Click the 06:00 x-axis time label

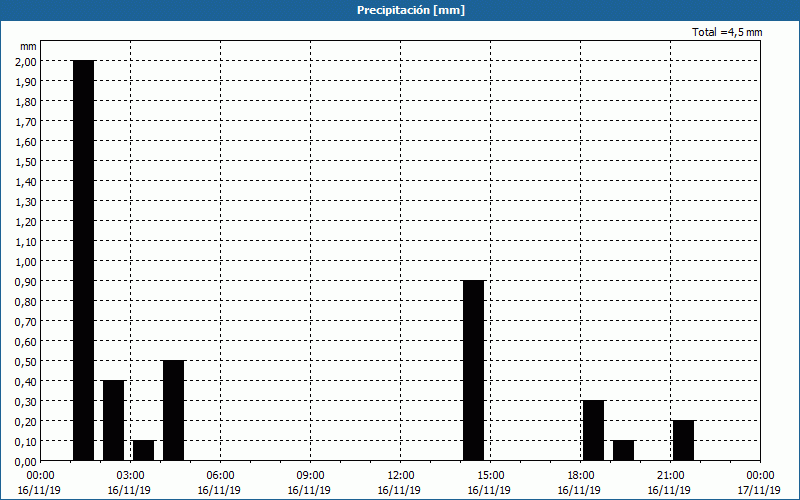pyautogui.click(x=220, y=476)
